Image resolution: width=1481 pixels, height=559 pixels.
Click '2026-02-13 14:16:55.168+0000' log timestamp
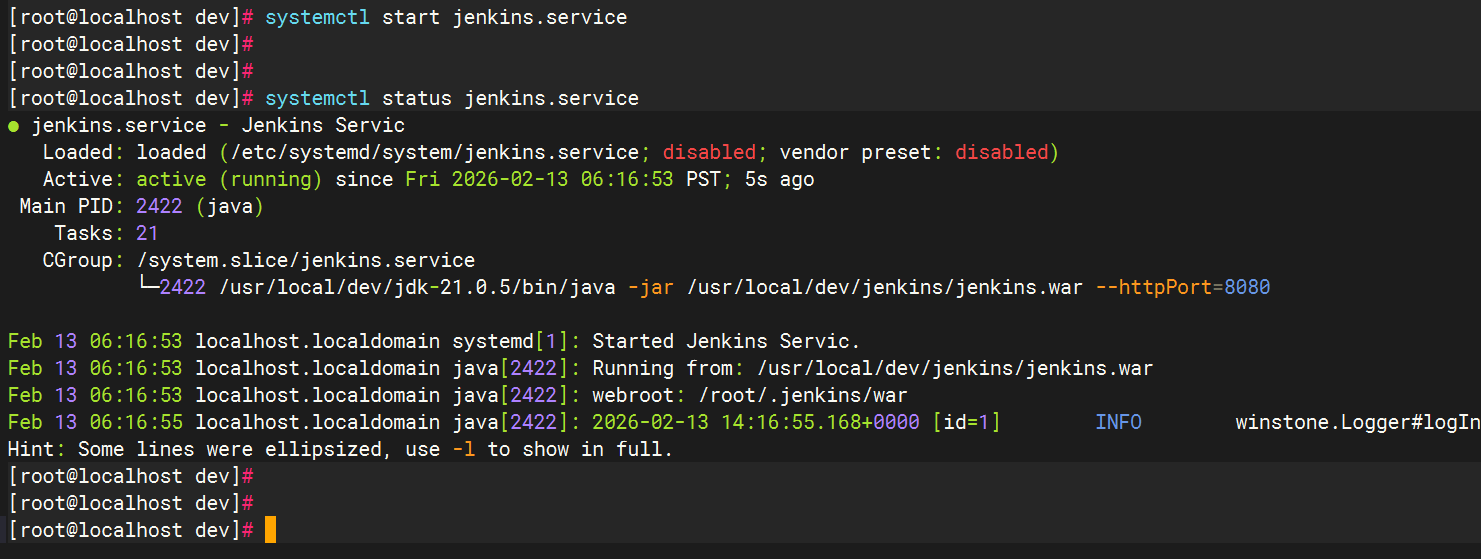point(756,422)
